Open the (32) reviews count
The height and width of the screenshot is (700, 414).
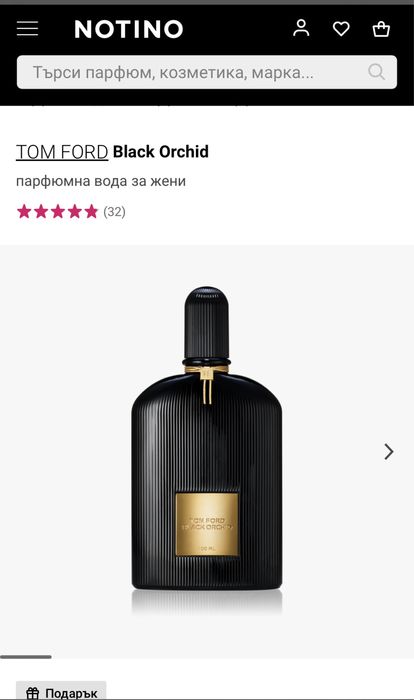tap(114, 212)
